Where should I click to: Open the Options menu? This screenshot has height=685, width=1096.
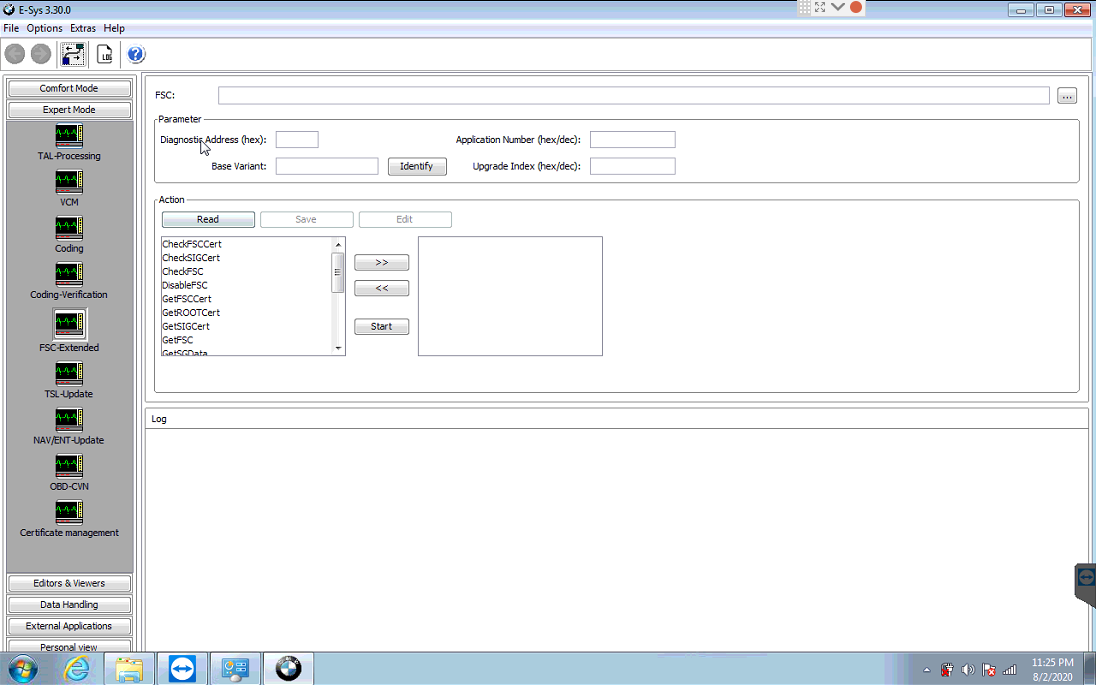click(x=44, y=28)
